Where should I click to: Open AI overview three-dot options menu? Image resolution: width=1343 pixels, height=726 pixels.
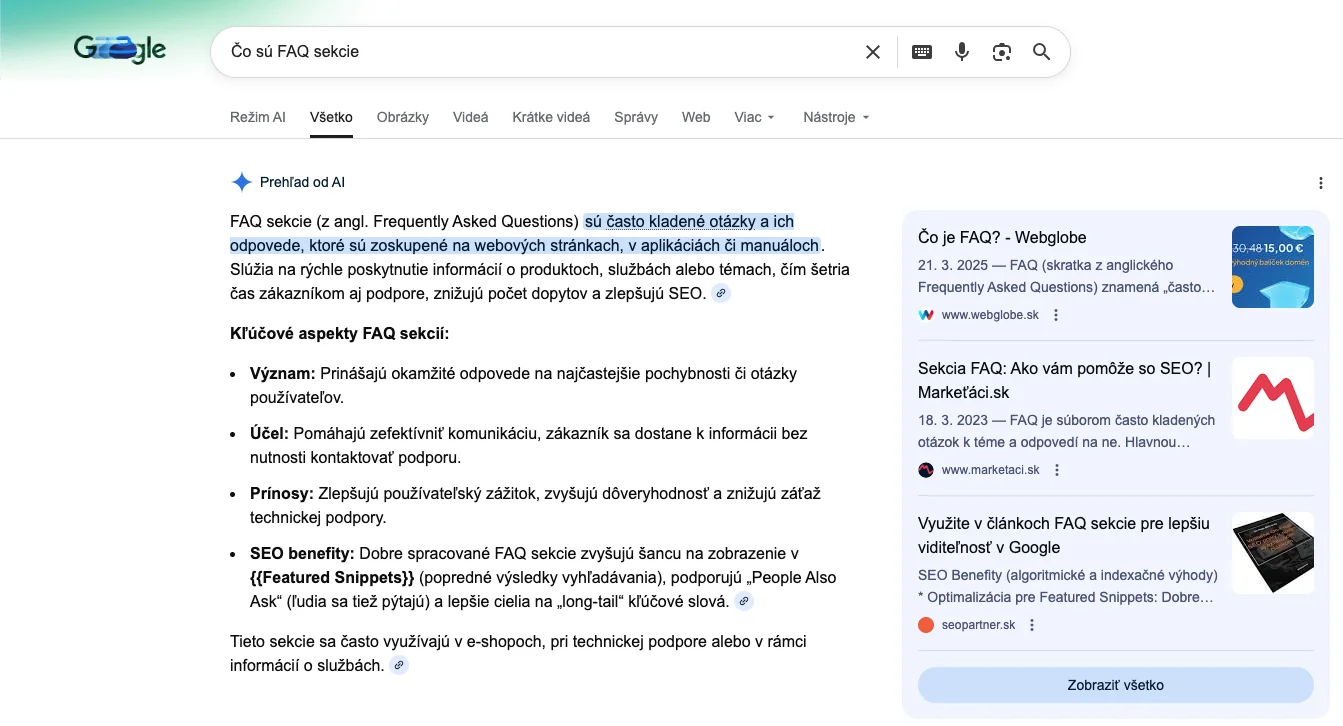[1321, 183]
